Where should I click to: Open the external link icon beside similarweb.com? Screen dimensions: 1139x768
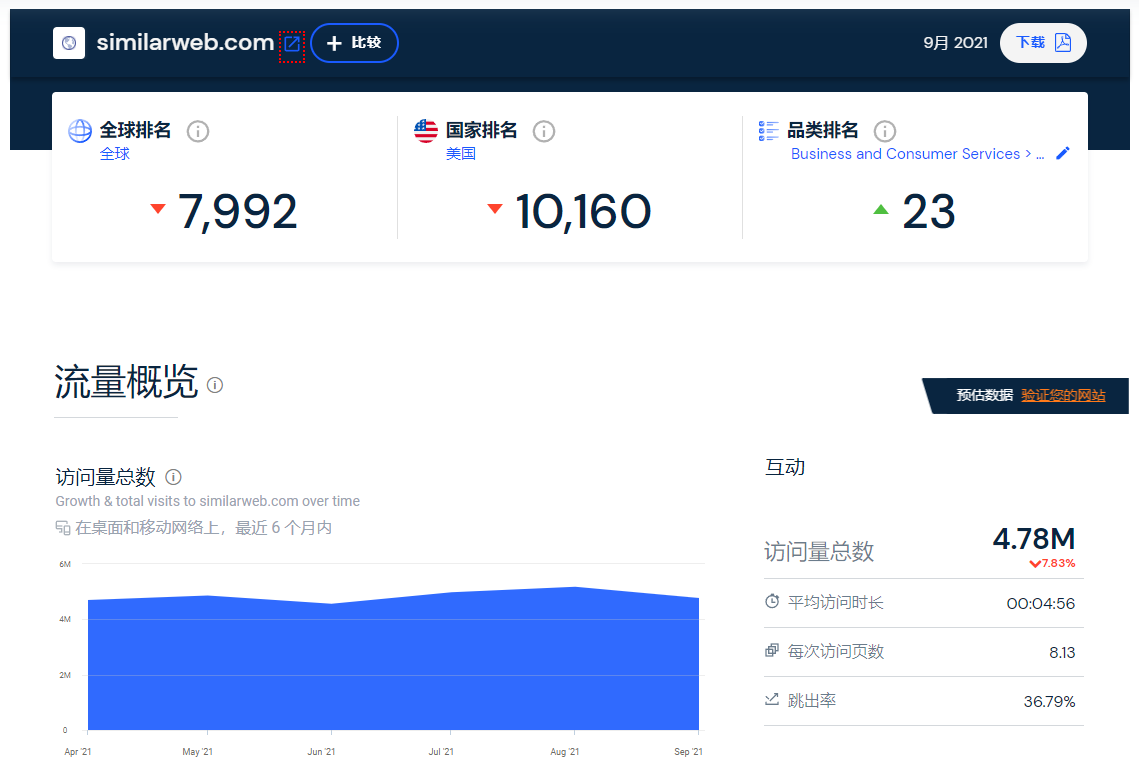click(291, 43)
